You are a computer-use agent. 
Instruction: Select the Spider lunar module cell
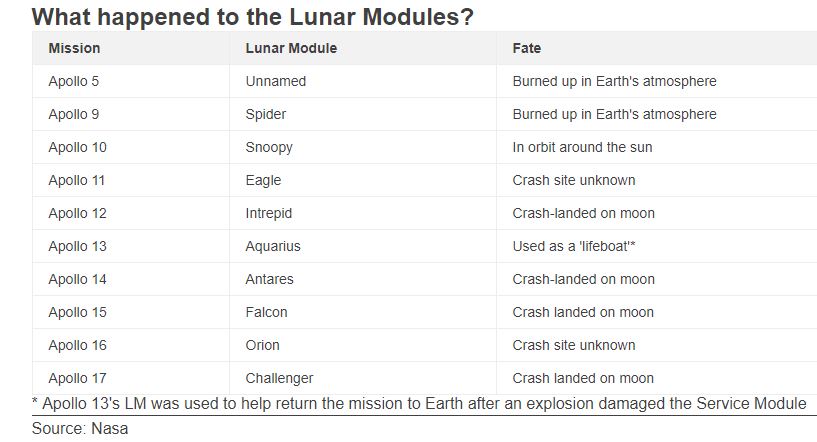click(x=266, y=114)
